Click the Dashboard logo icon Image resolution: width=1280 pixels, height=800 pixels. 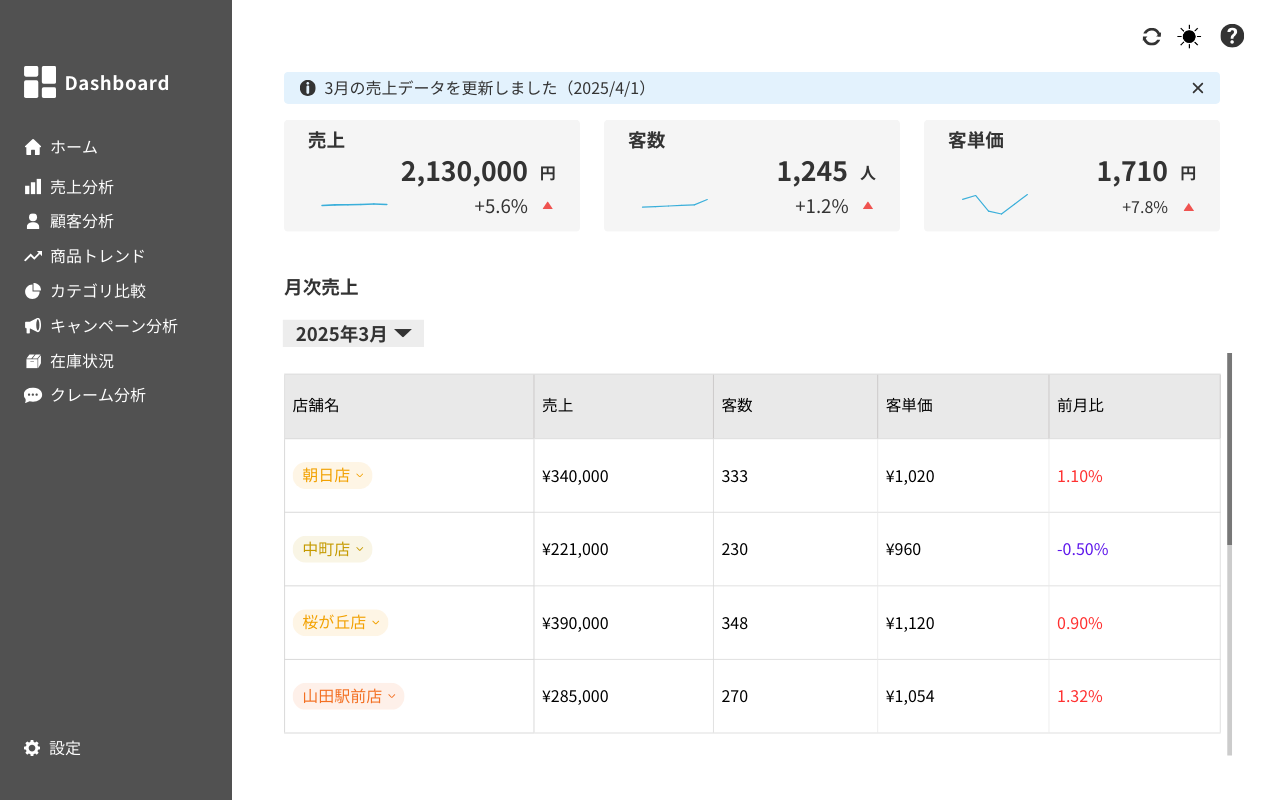(x=40, y=82)
